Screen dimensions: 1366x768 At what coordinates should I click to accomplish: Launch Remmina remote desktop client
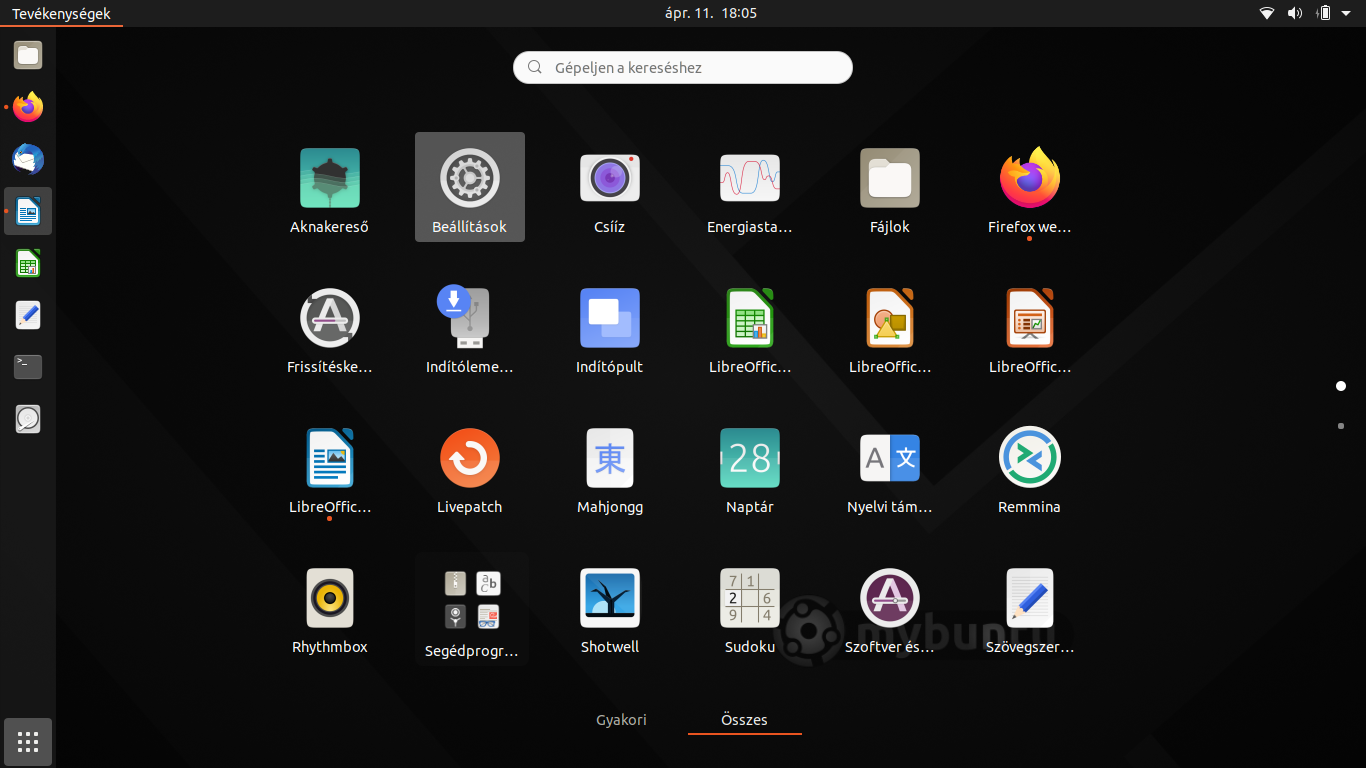click(x=1030, y=467)
